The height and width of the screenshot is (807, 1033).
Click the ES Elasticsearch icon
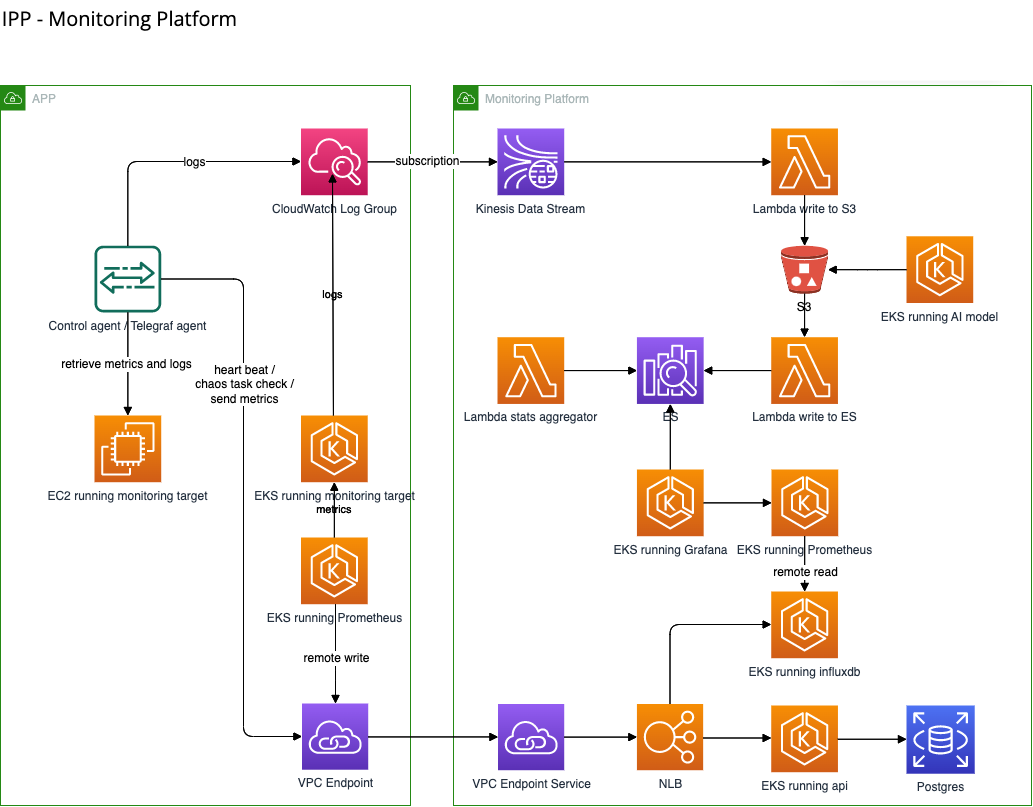coord(670,370)
